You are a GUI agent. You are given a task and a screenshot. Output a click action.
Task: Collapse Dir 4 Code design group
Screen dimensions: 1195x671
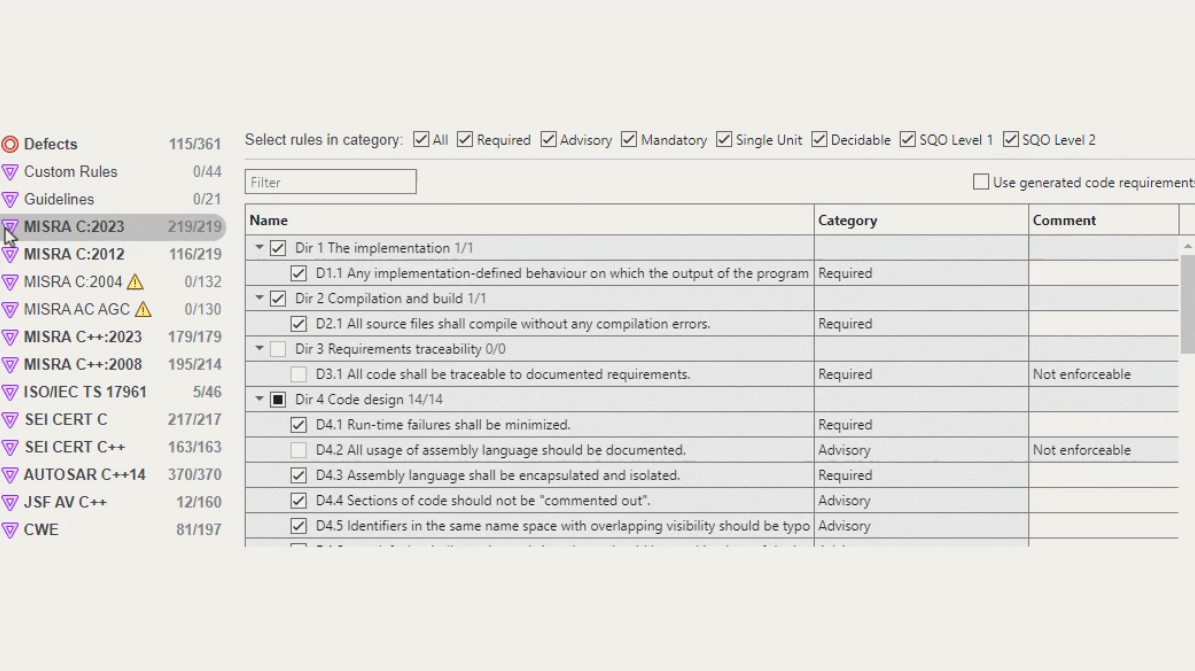(x=260, y=400)
